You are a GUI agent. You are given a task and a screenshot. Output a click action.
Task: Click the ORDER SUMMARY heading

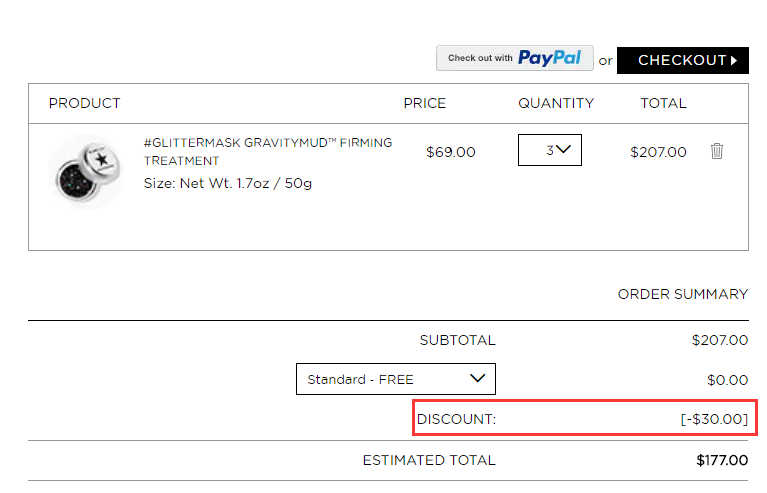point(683,294)
